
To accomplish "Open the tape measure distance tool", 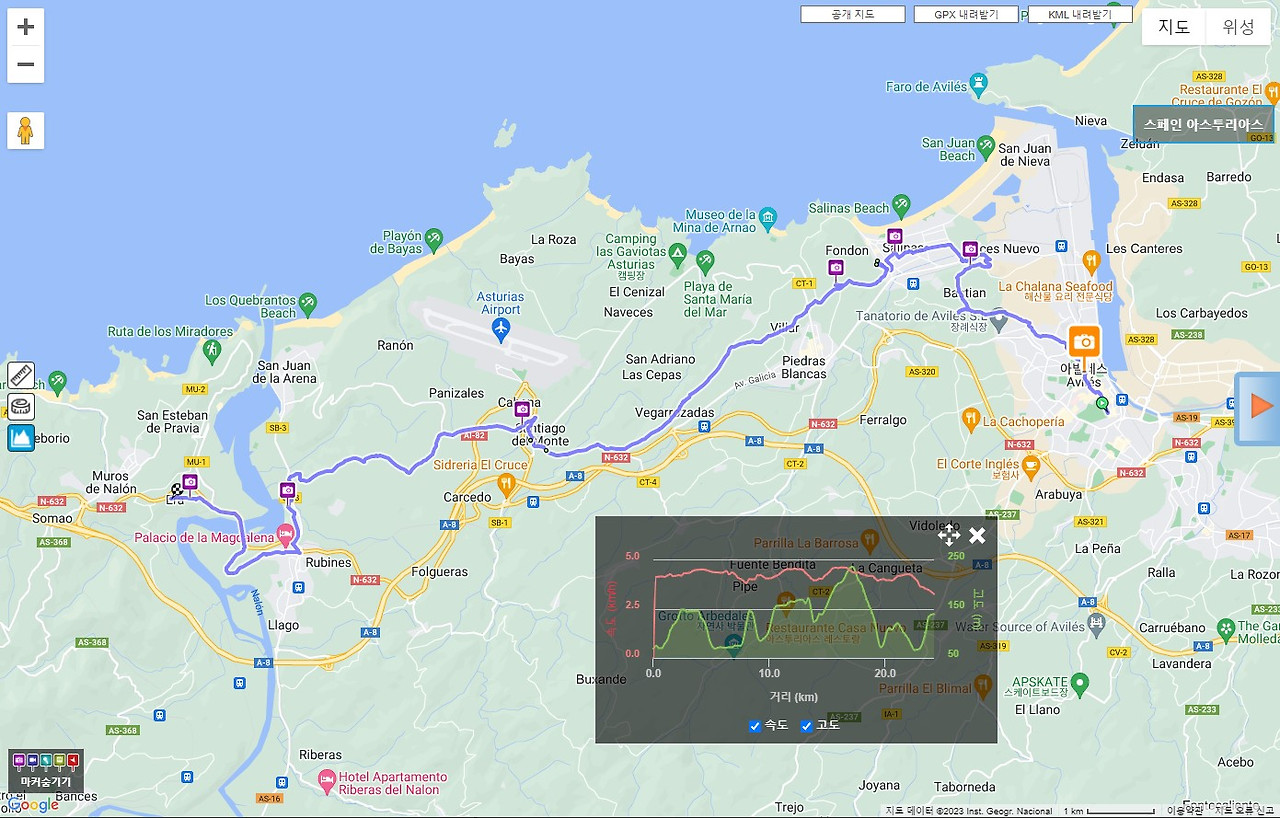I will coord(21,406).
